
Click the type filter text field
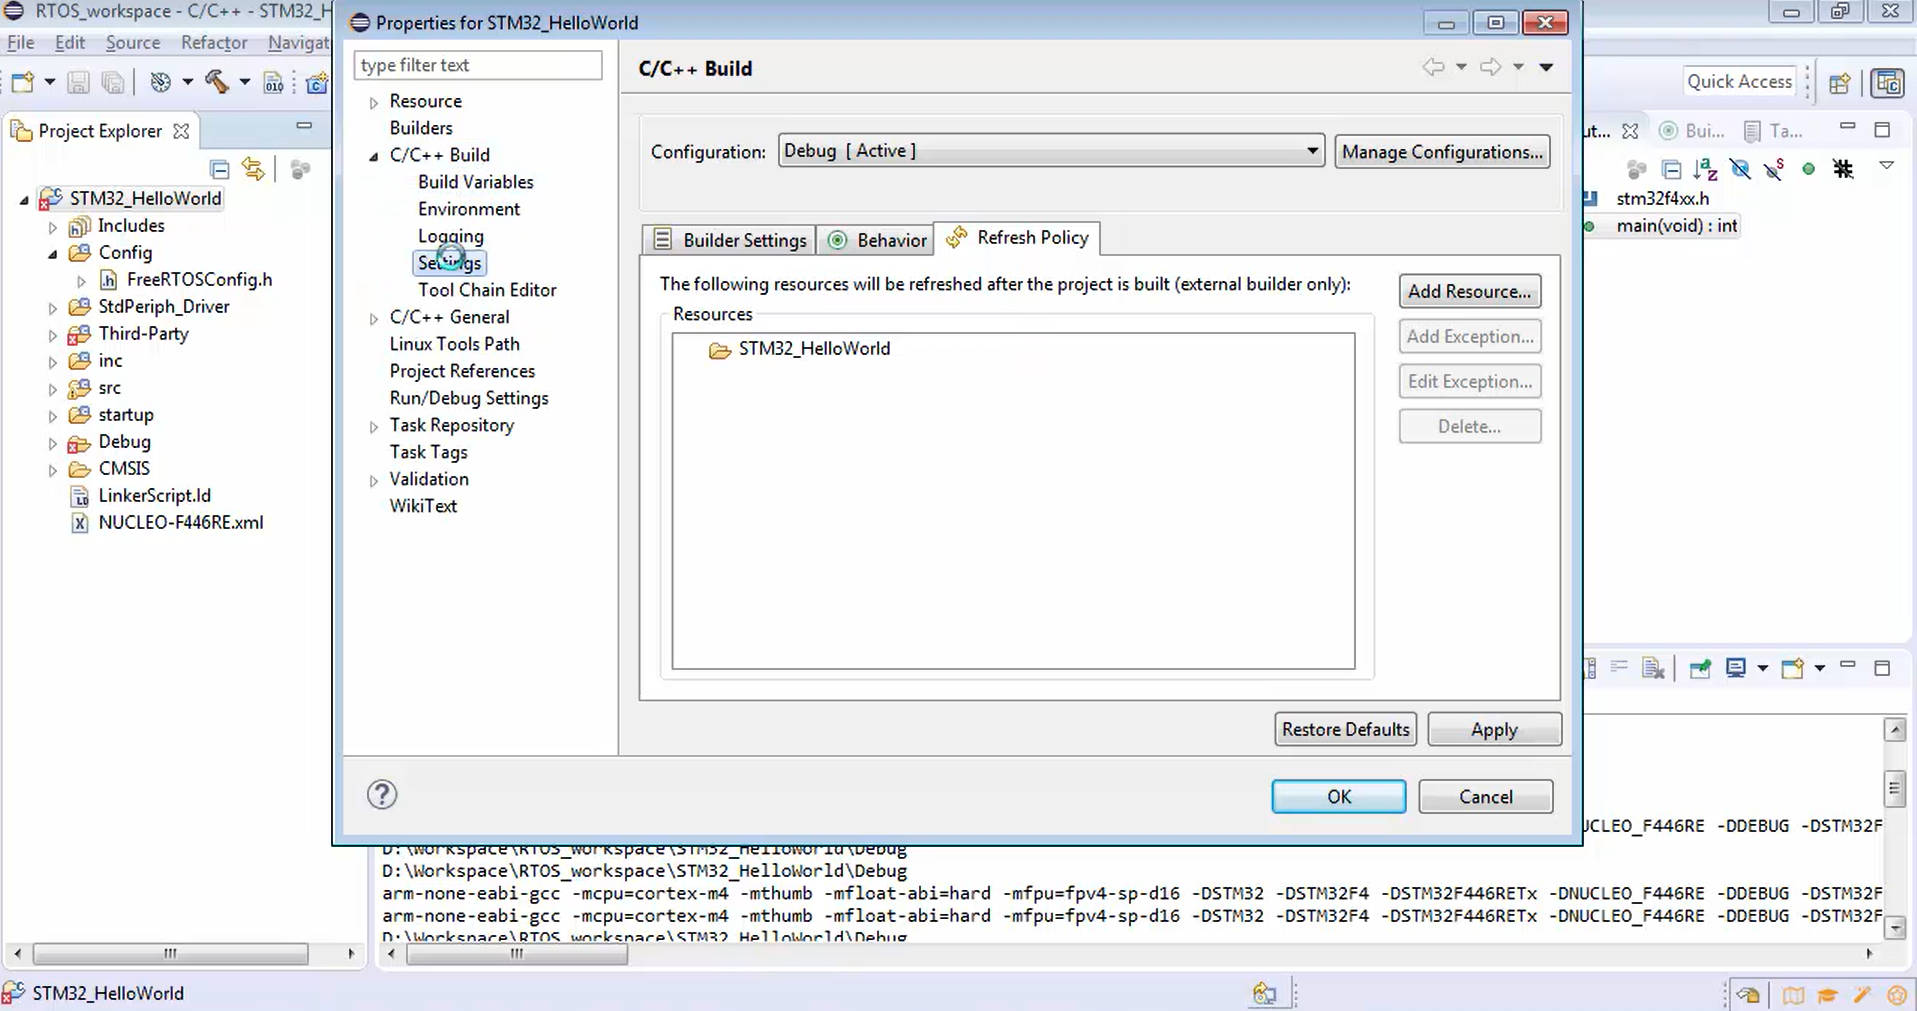pyautogui.click(x=478, y=65)
